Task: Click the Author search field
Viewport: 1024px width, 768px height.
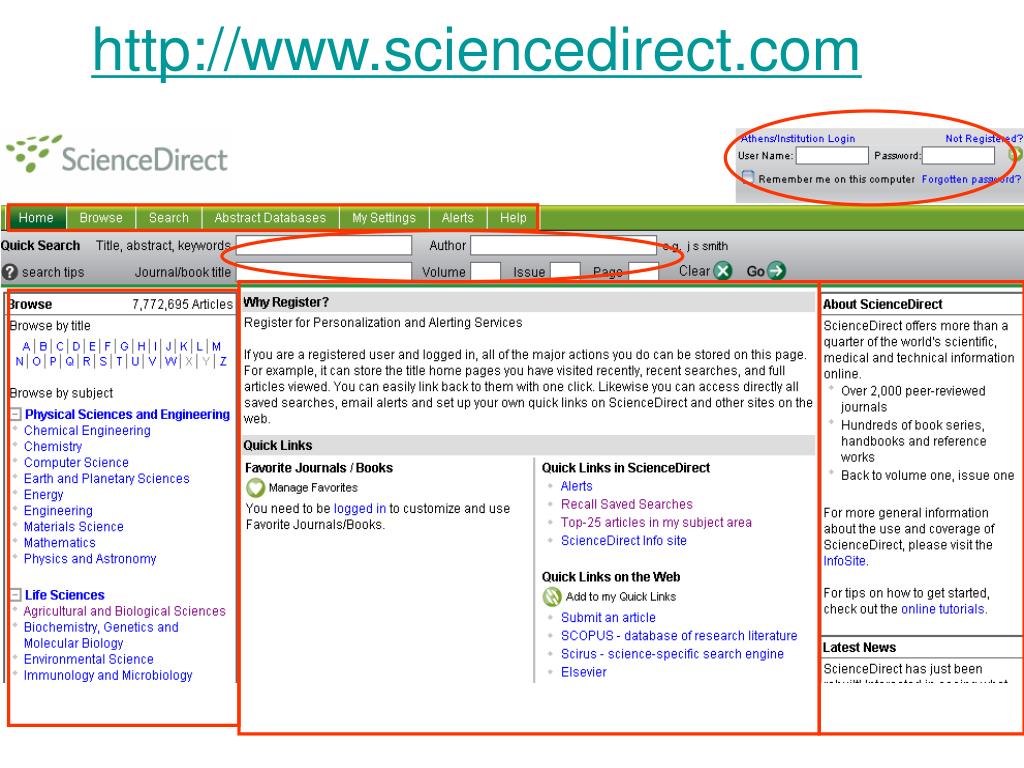Action: [x=564, y=246]
